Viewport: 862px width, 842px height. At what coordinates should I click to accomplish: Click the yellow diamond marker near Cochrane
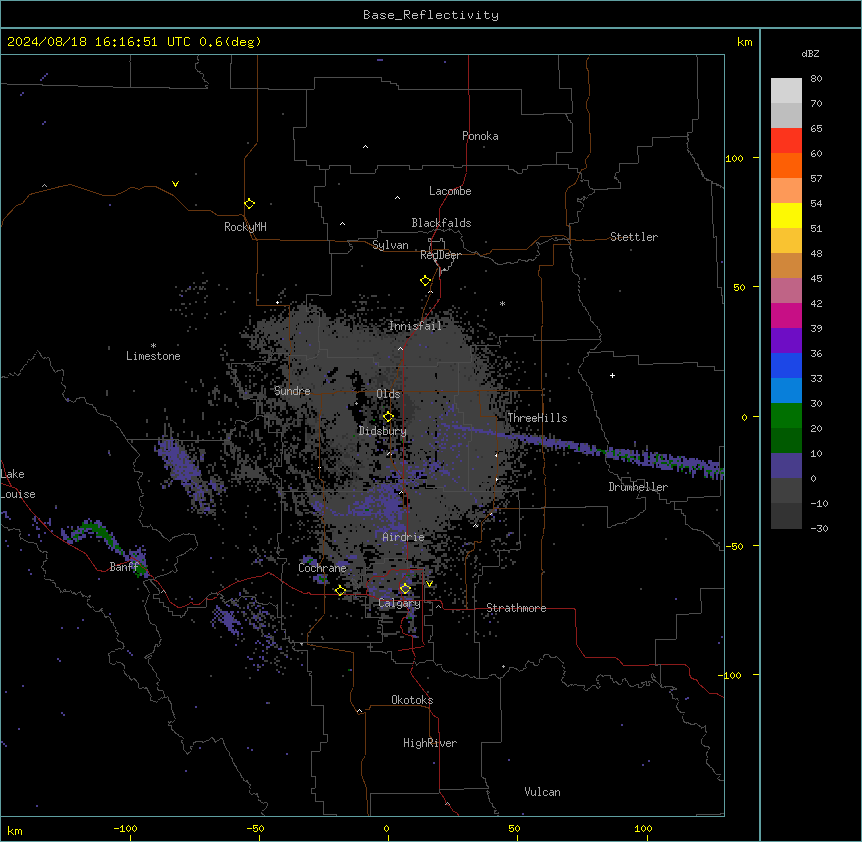(340, 590)
